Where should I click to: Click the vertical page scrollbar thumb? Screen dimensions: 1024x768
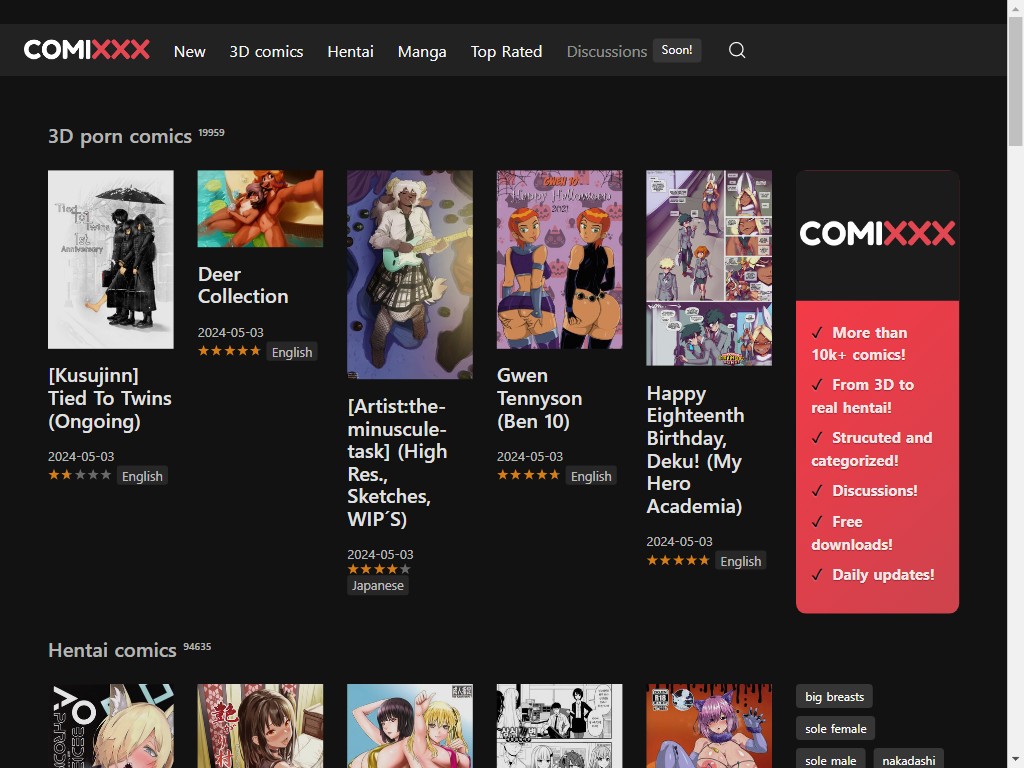(x=1016, y=82)
